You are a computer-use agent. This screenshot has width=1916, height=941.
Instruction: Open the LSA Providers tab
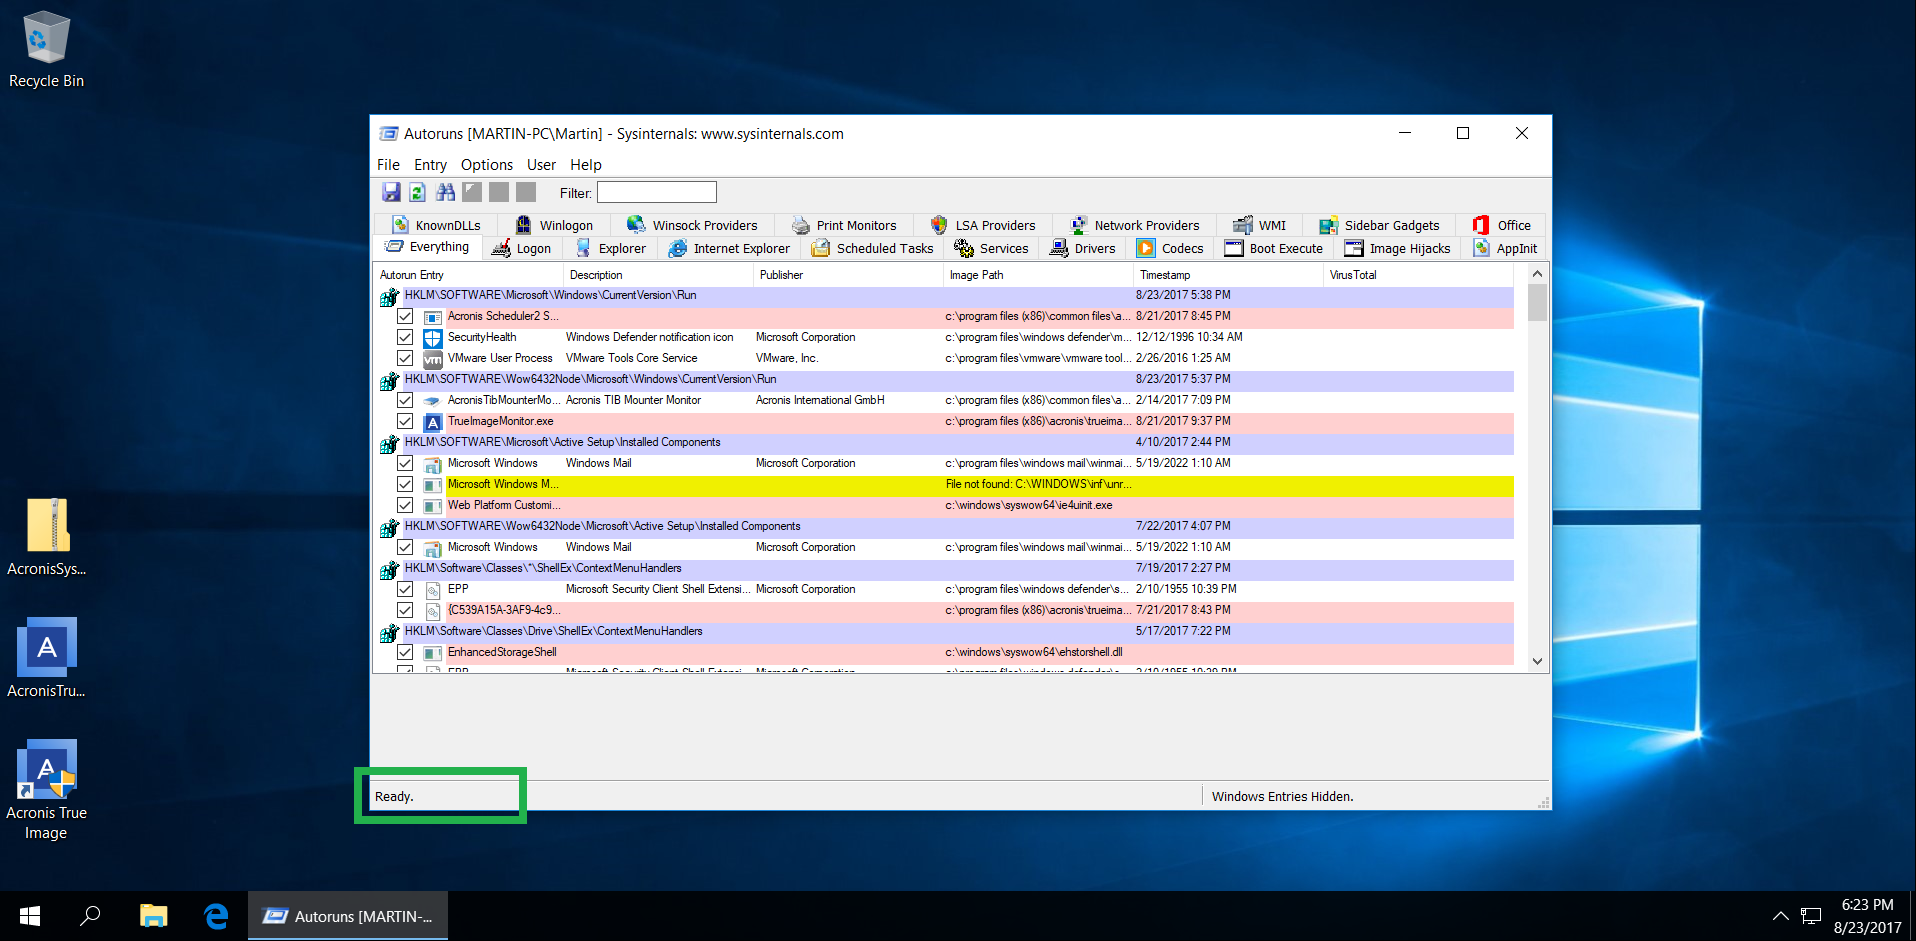click(982, 225)
